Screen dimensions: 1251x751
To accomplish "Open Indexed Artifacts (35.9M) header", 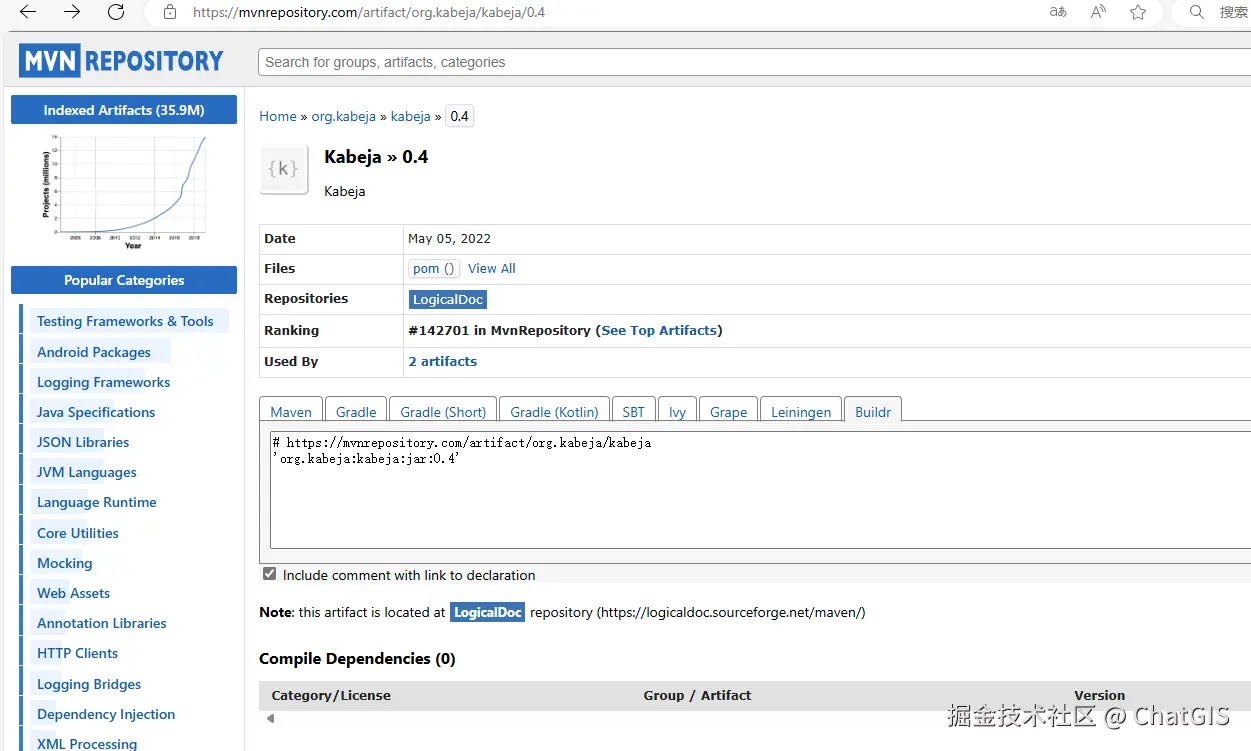I will [124, 110].
